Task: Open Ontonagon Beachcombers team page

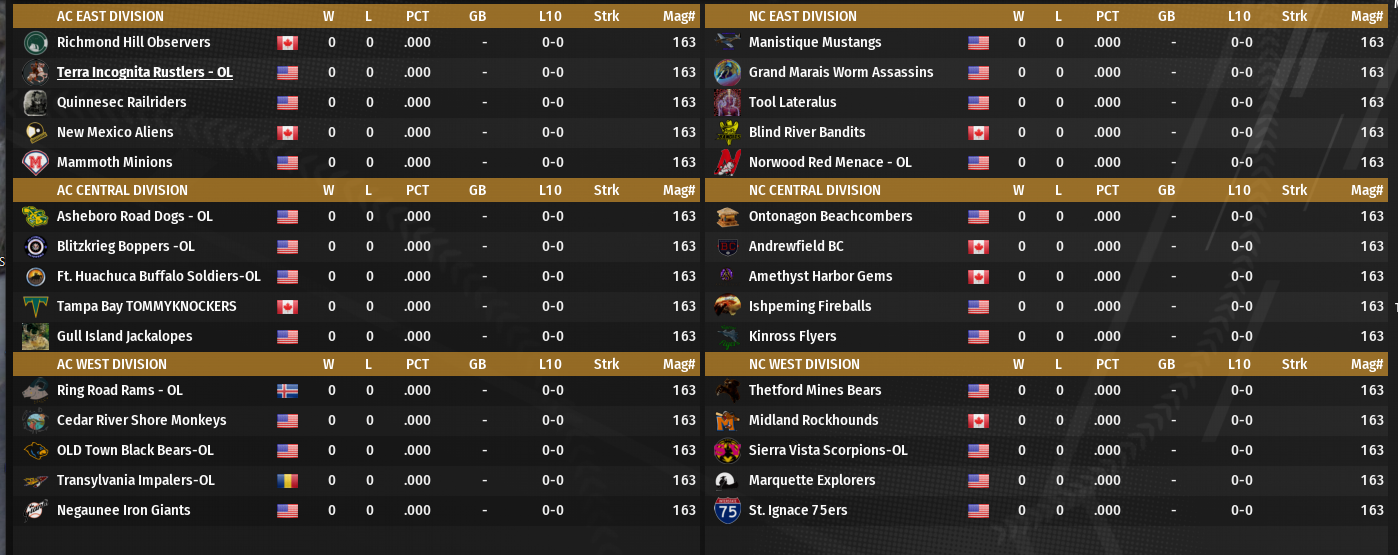Action: click(x=830, y=216)
